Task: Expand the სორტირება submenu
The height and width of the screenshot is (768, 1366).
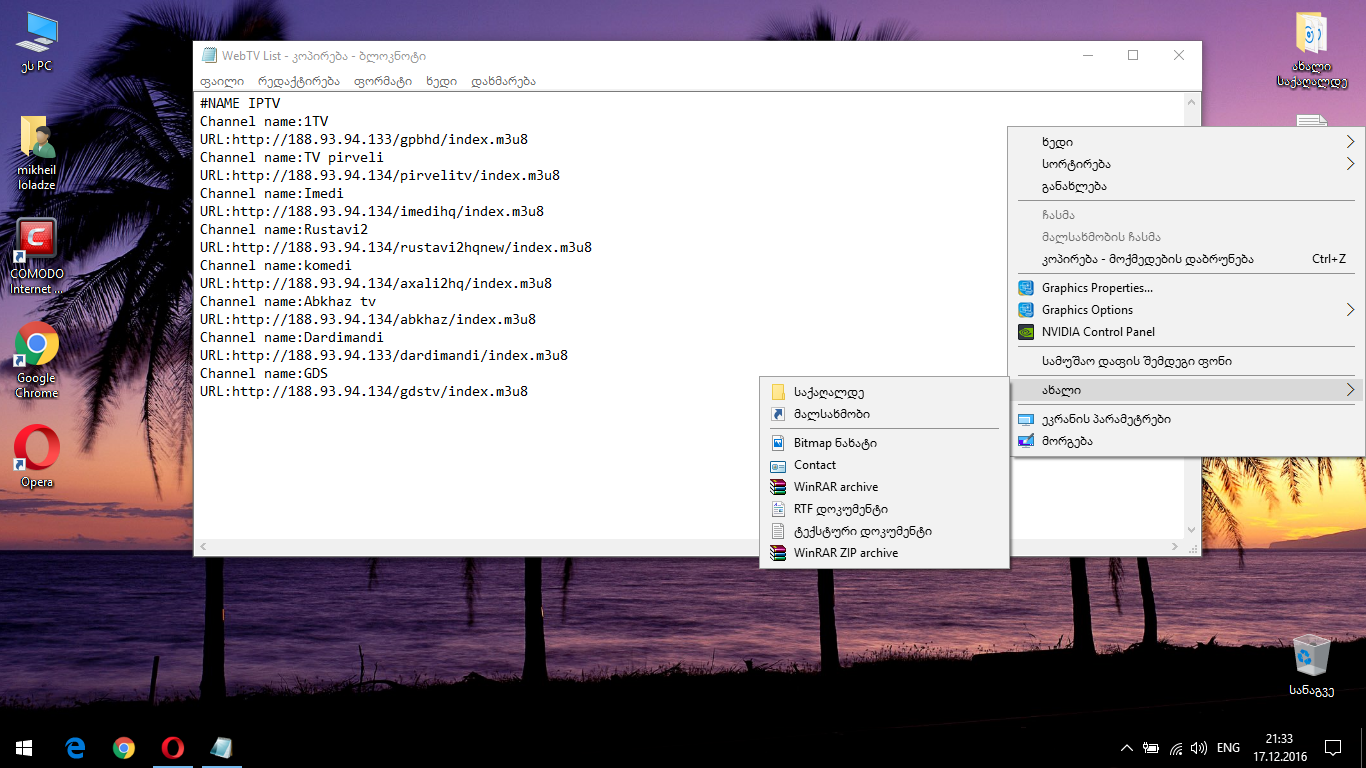Action: tap(1186, 164)
